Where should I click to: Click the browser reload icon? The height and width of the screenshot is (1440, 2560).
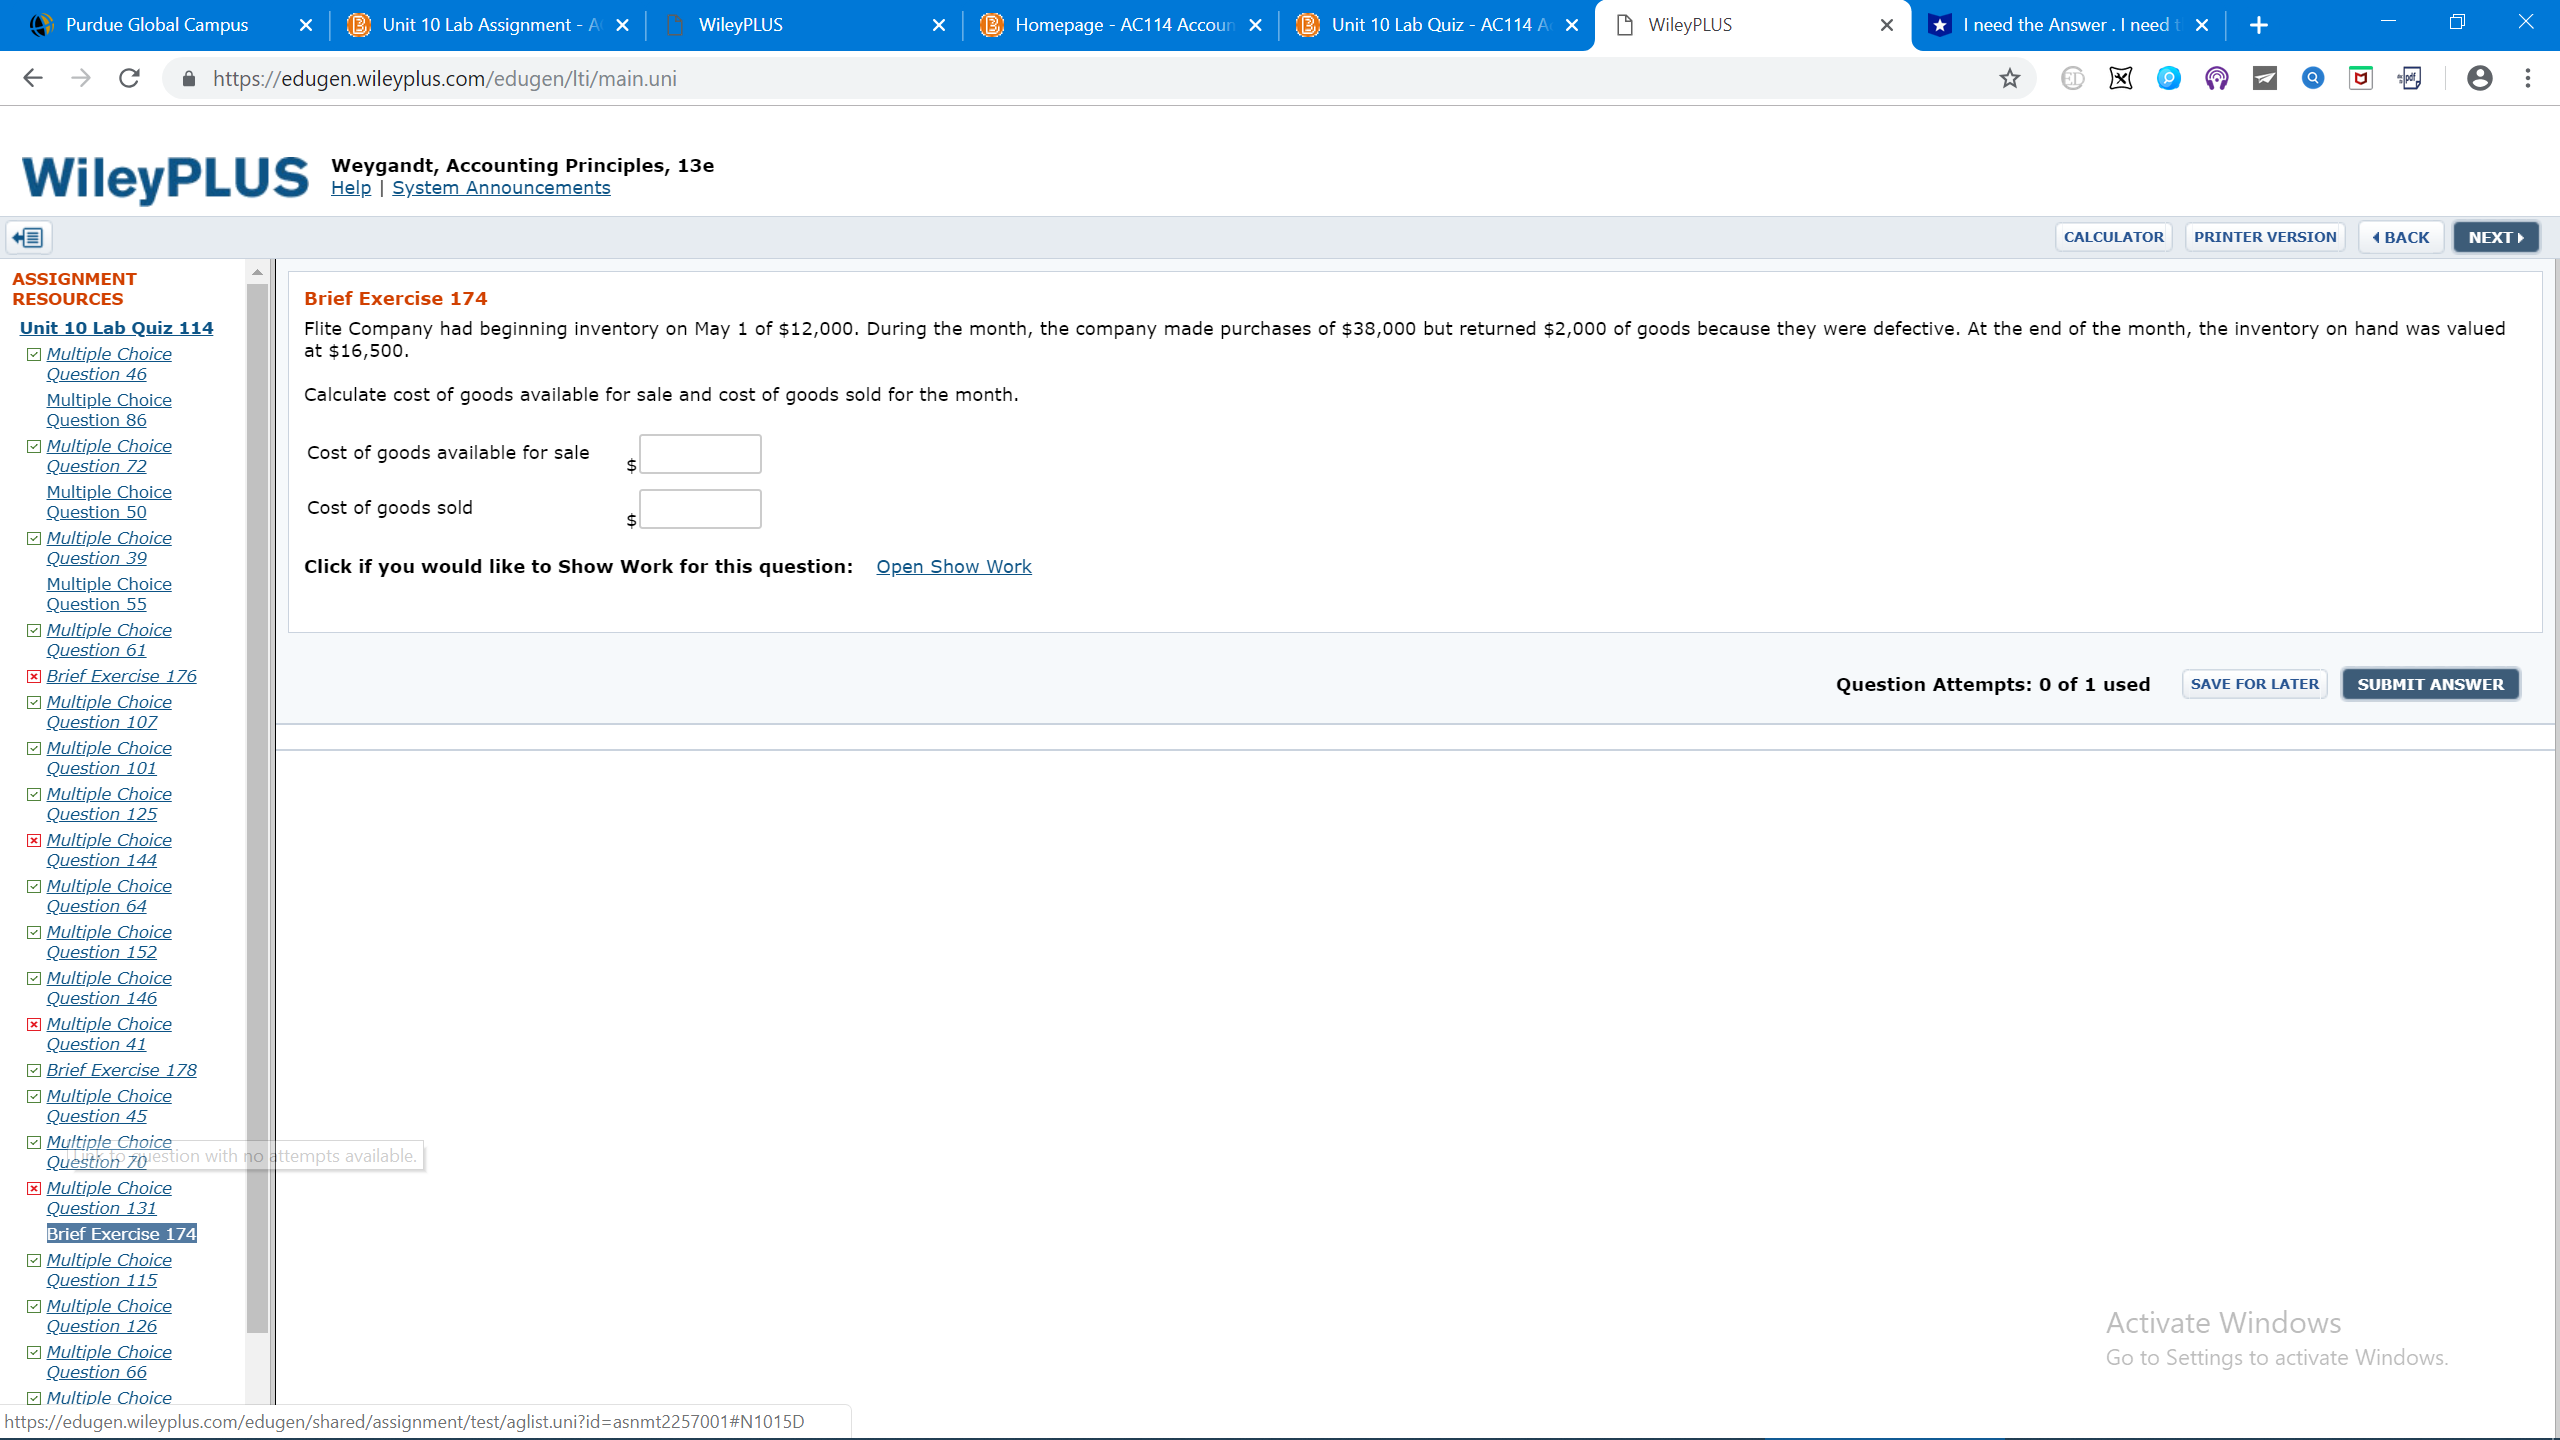[129, 78]
